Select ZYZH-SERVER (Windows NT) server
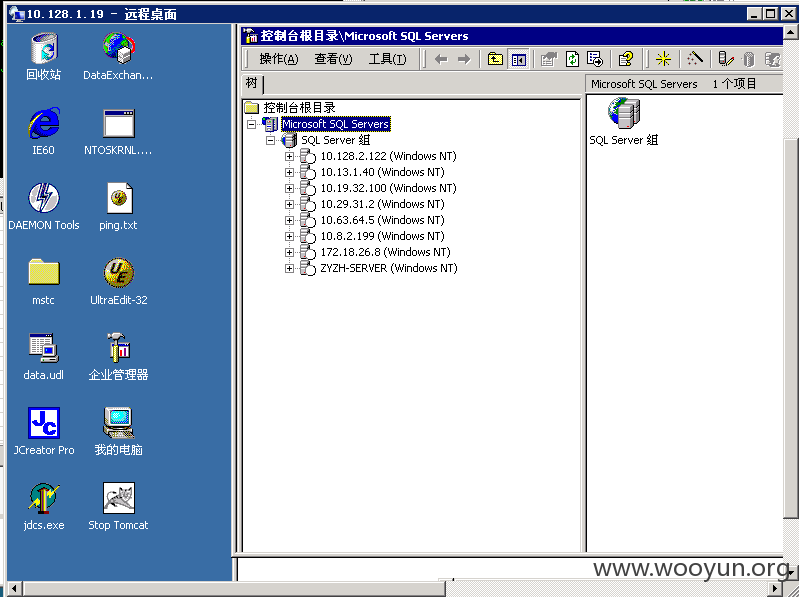 tap(389, 268)
